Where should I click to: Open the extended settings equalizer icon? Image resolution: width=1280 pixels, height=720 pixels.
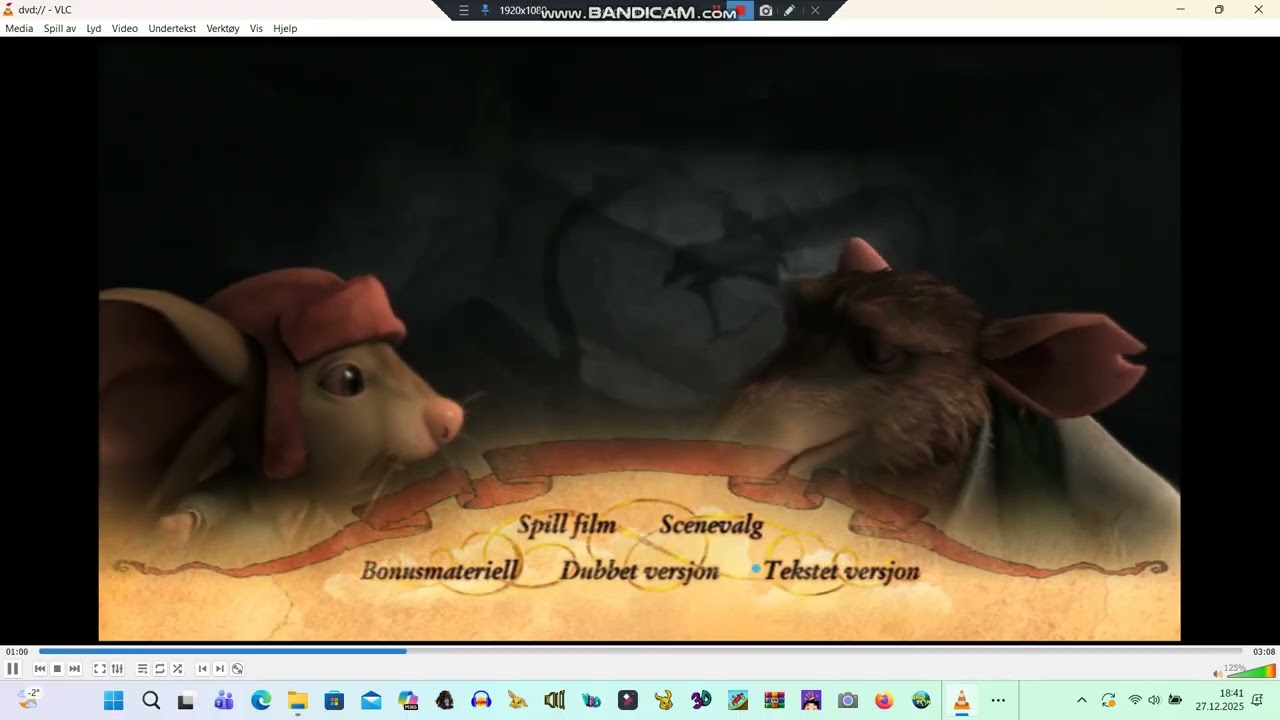(117, 669)
